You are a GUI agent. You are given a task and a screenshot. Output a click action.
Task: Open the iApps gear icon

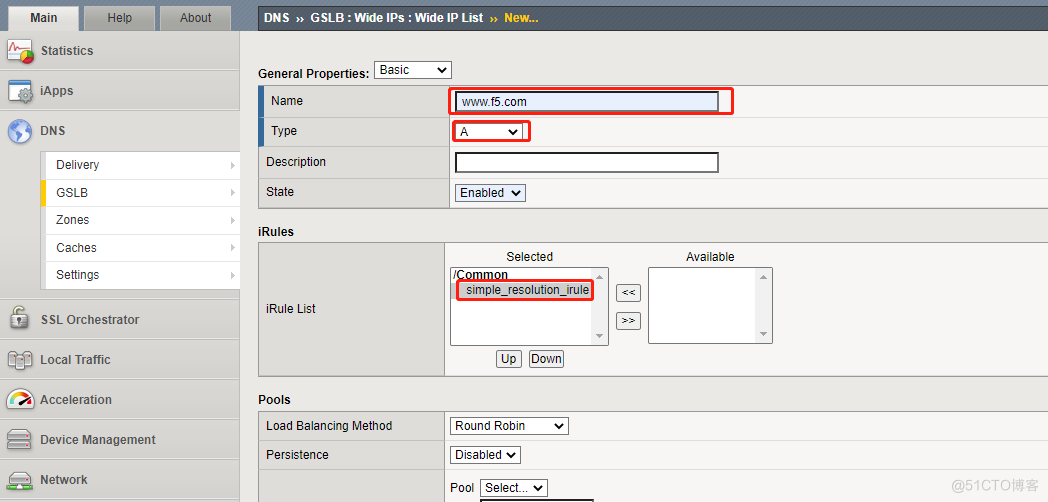pos(20,91)
